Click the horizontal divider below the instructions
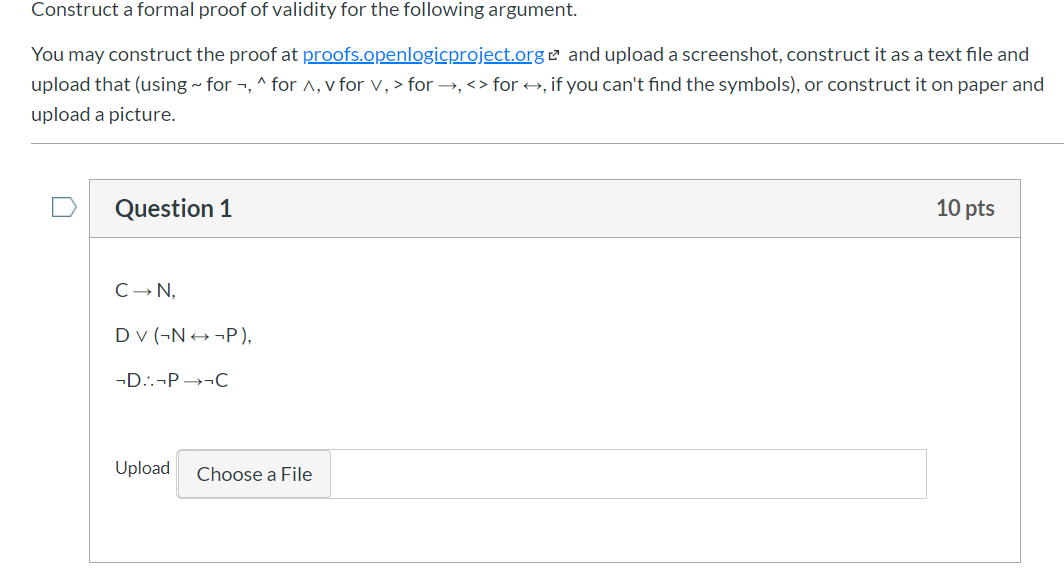 point(547,143)
